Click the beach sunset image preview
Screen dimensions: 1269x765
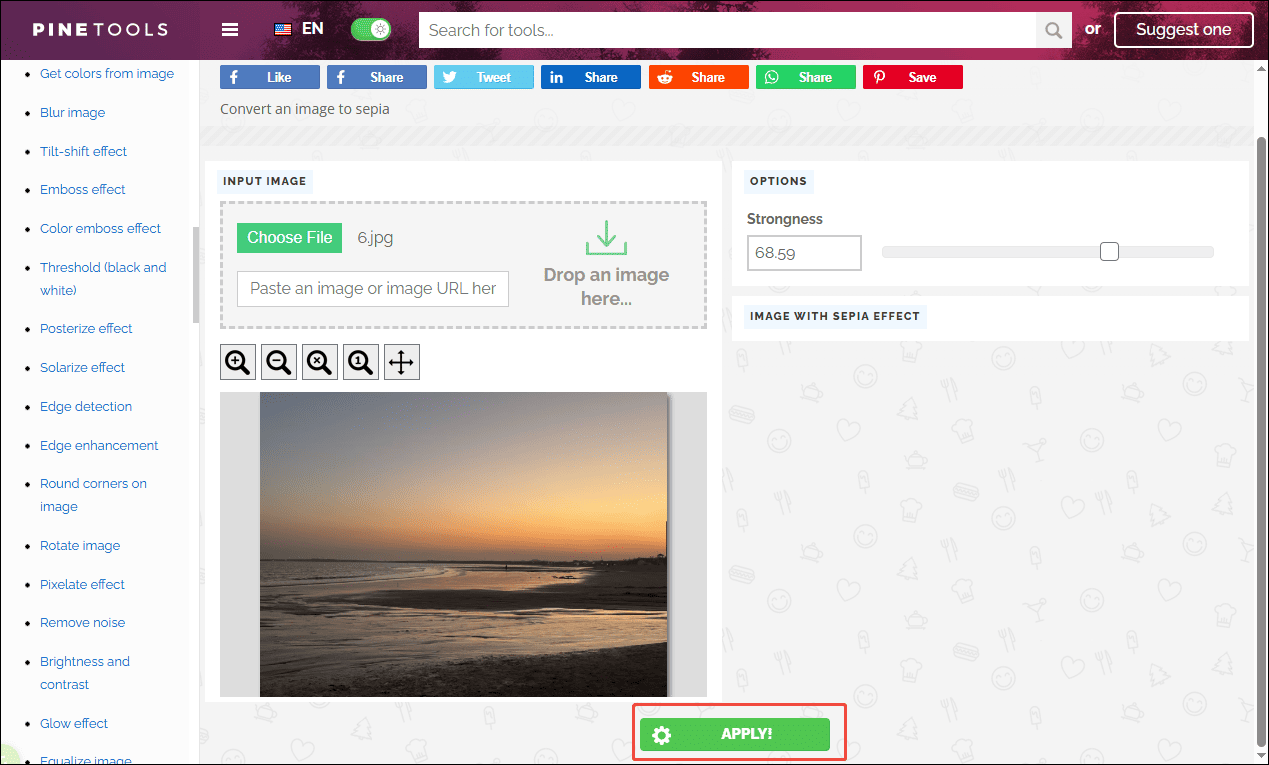[463, 545]
